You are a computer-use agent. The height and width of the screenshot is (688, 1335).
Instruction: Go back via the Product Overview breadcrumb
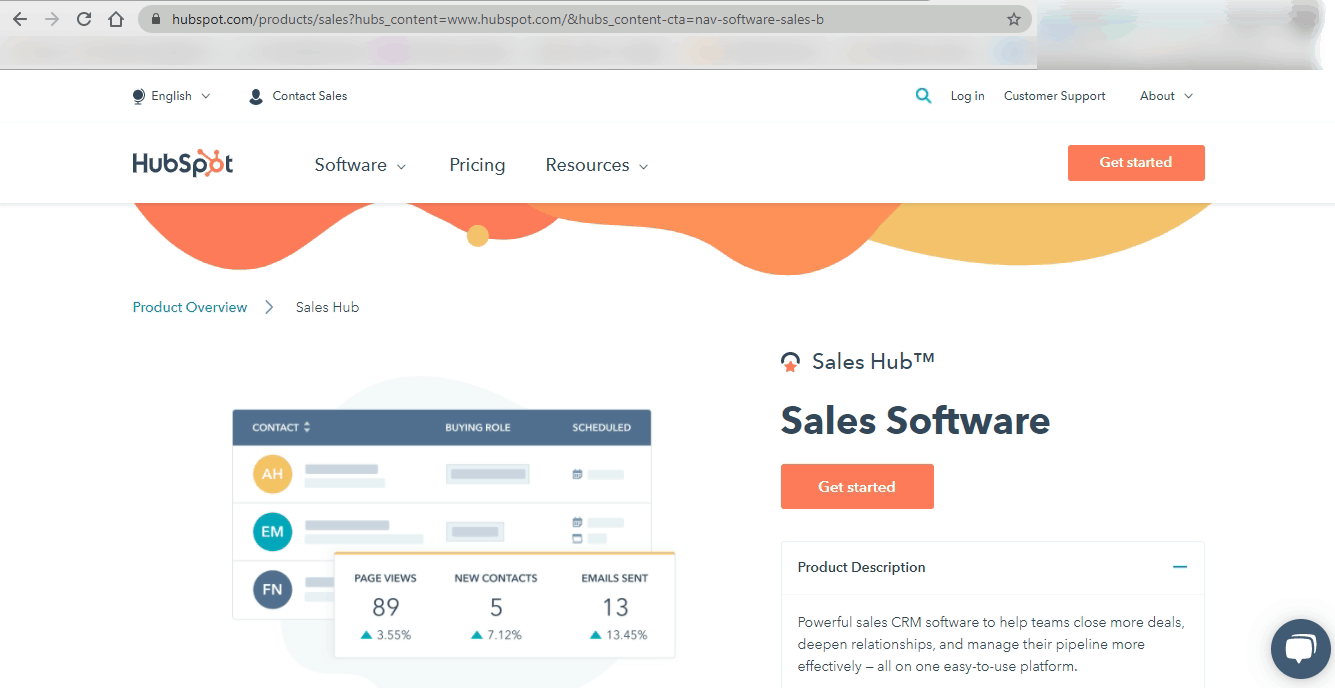click(x=189, y=306)
